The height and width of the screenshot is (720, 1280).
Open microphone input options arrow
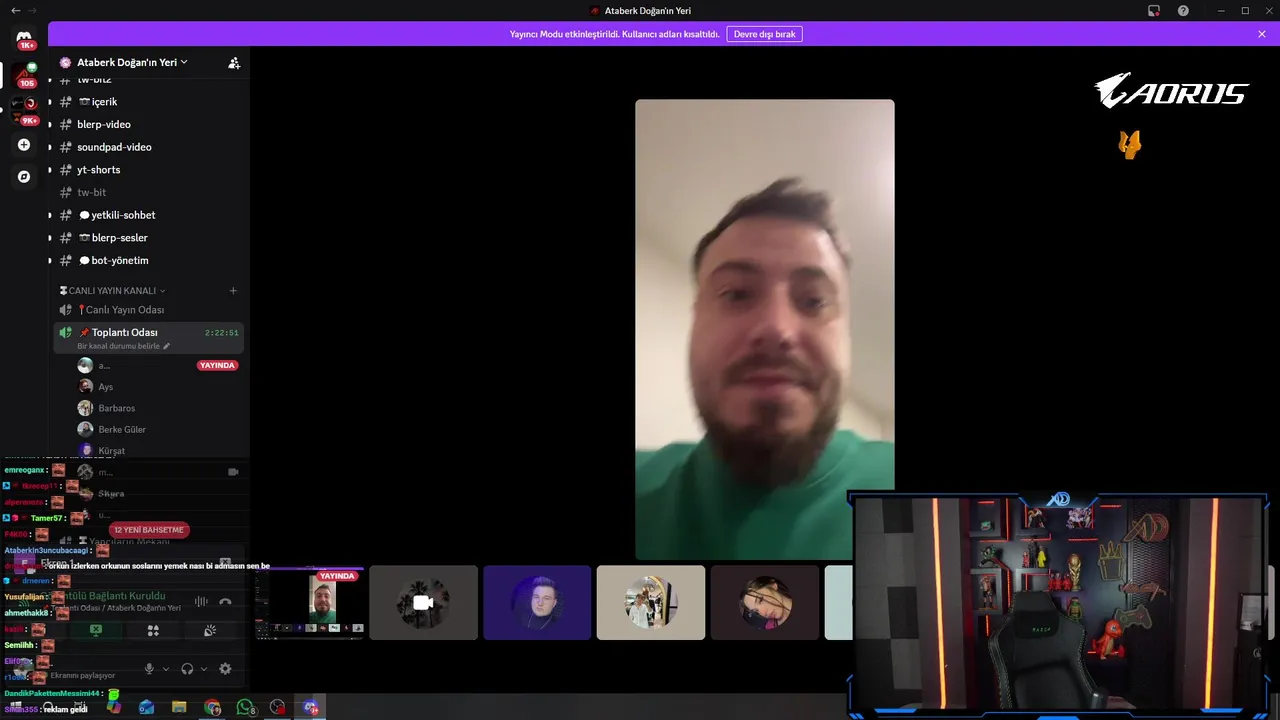coord(166,669)
